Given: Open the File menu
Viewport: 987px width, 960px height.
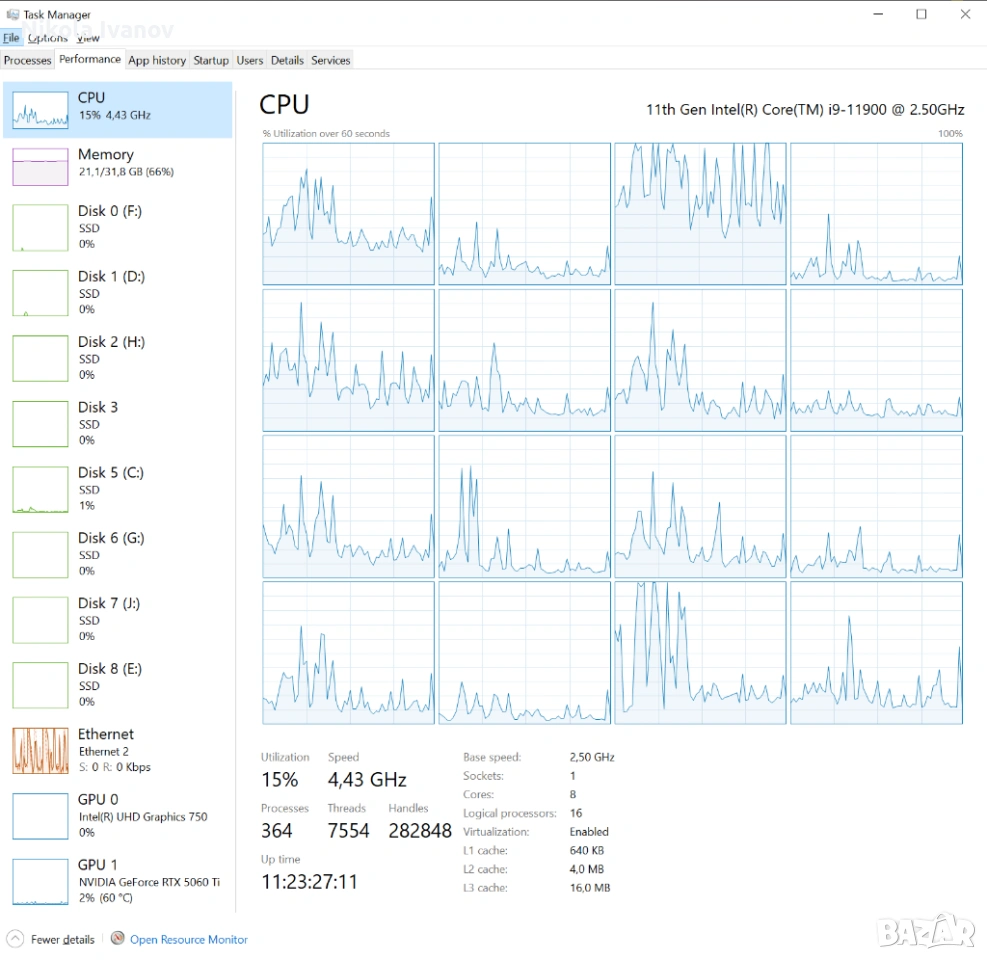Looking at the screenshot, I should (x=11, y=38).
